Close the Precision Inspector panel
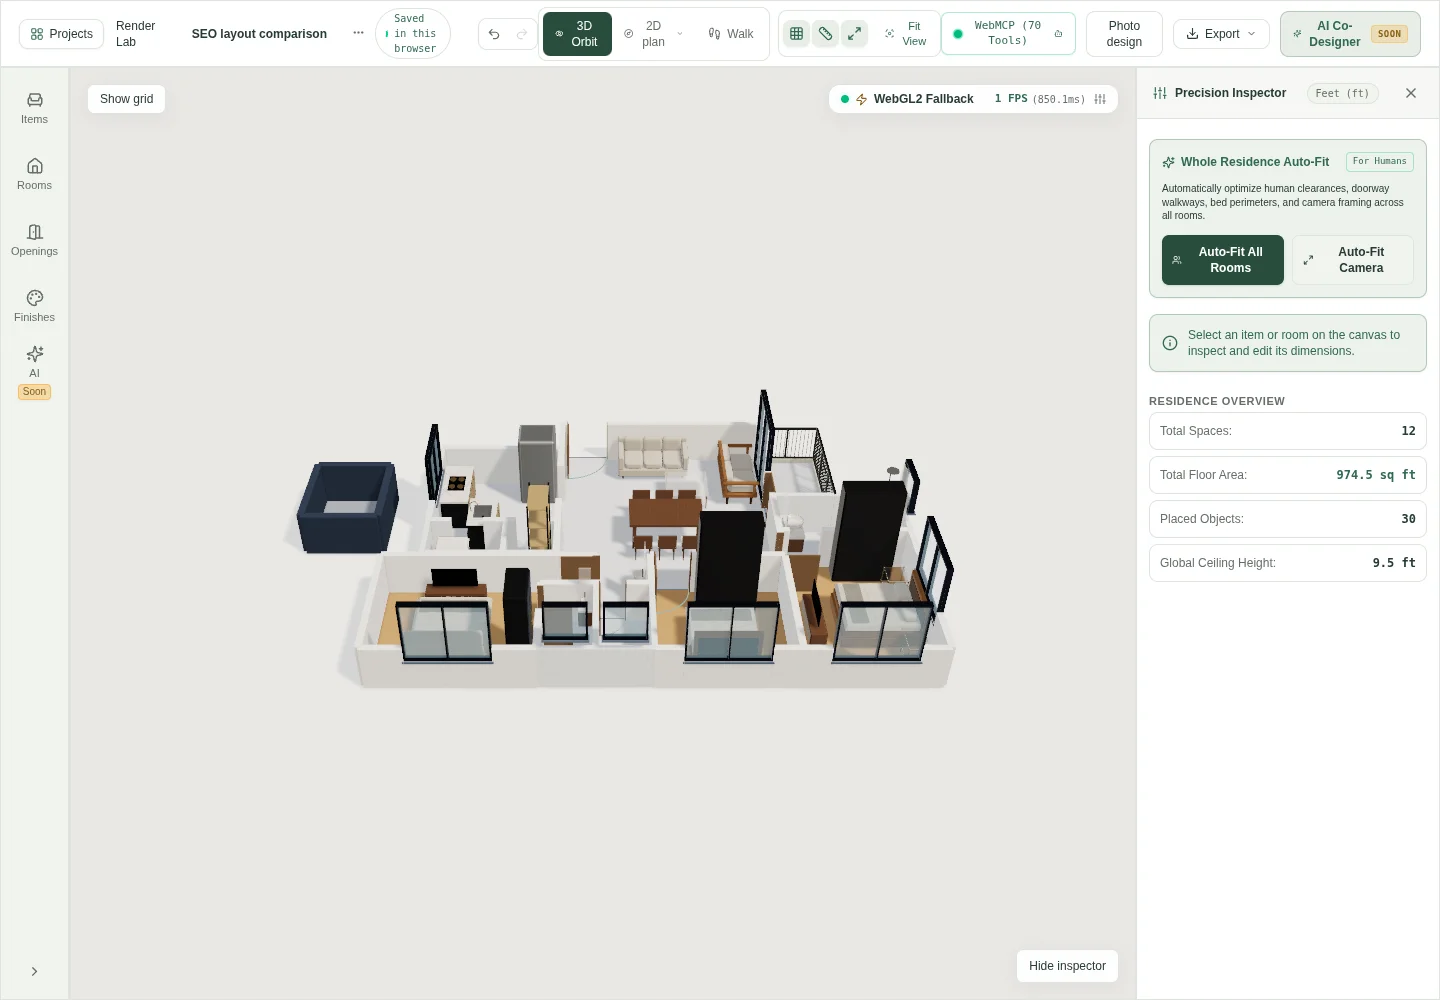Screen dimensions: 1440x1000 click(x=1411, y=93)
